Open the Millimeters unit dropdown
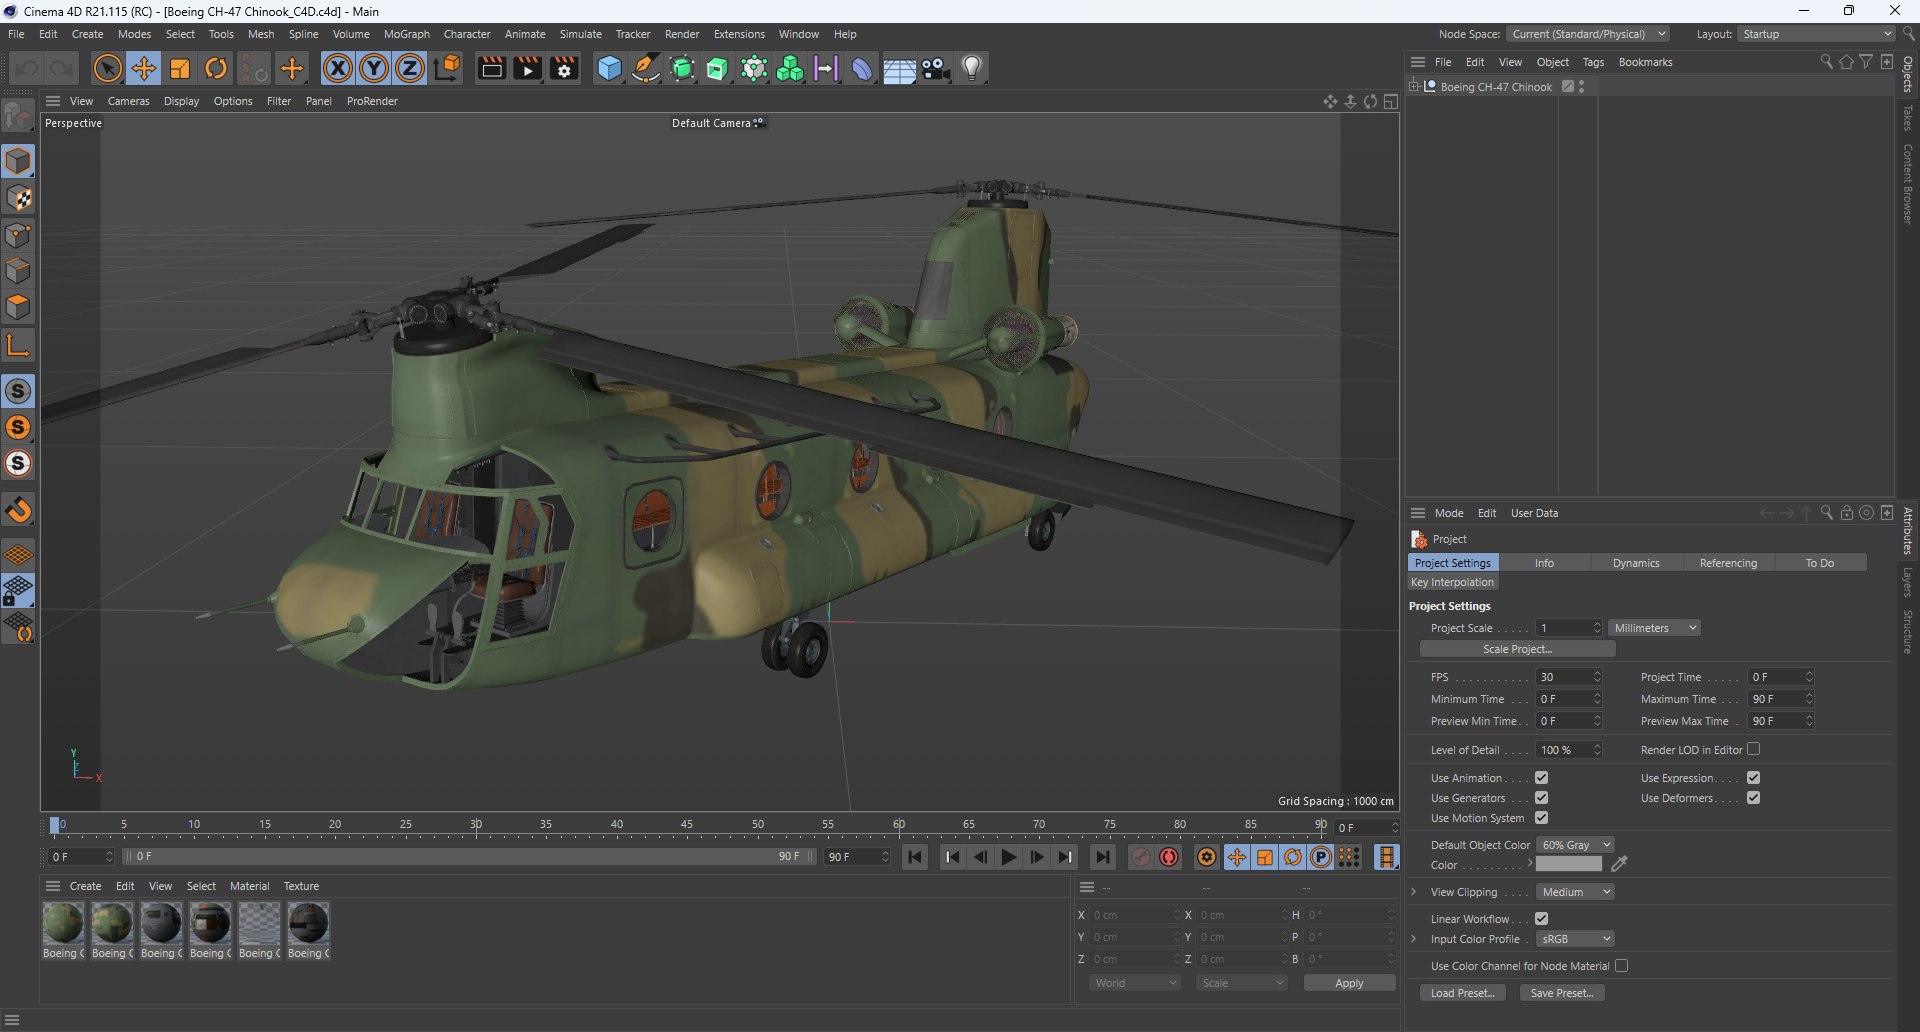 click(1654, 628)
